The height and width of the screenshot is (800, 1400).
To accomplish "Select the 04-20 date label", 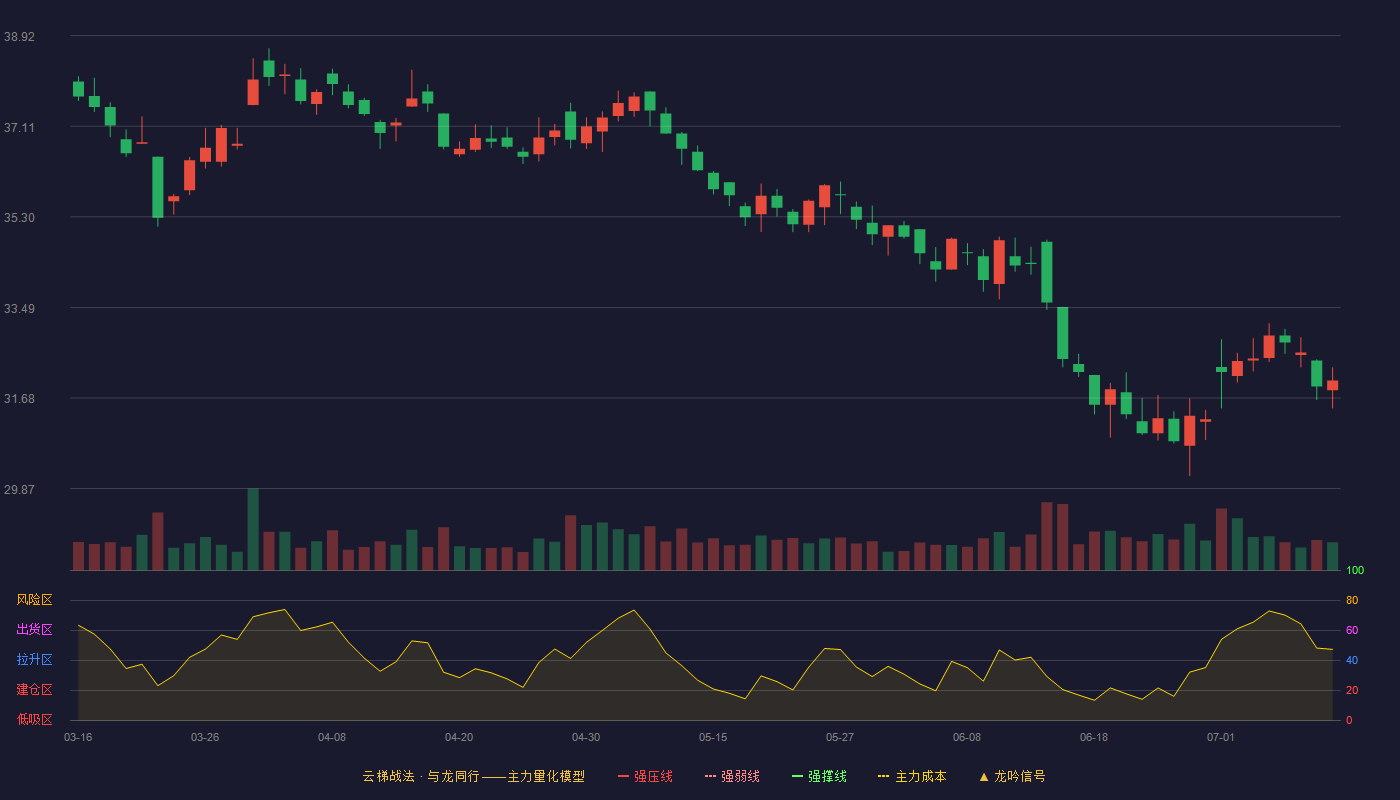I will (459, 737).
